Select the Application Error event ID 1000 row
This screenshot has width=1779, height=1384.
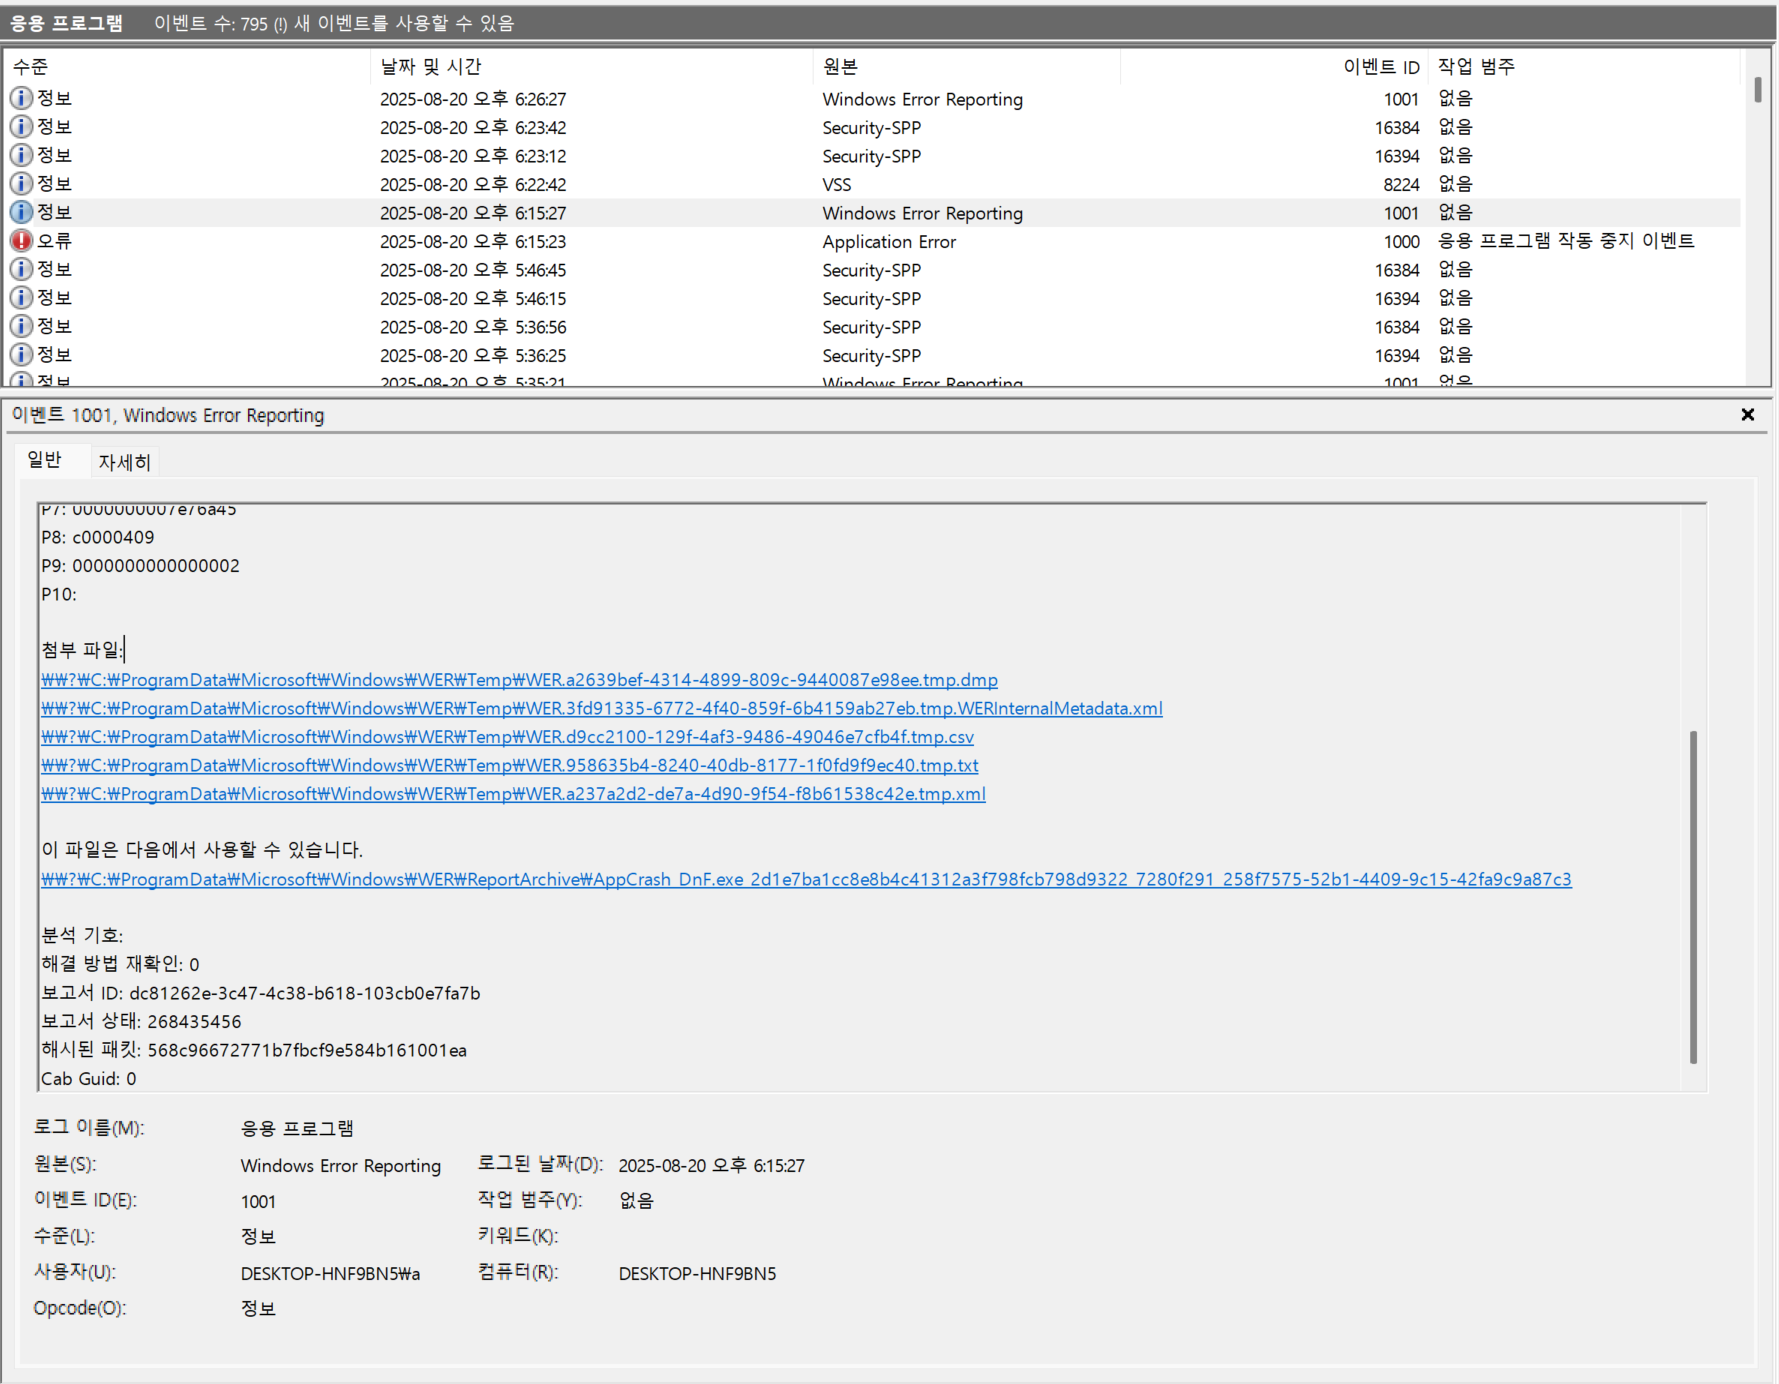pyautogui.click(x=872, y=241)
